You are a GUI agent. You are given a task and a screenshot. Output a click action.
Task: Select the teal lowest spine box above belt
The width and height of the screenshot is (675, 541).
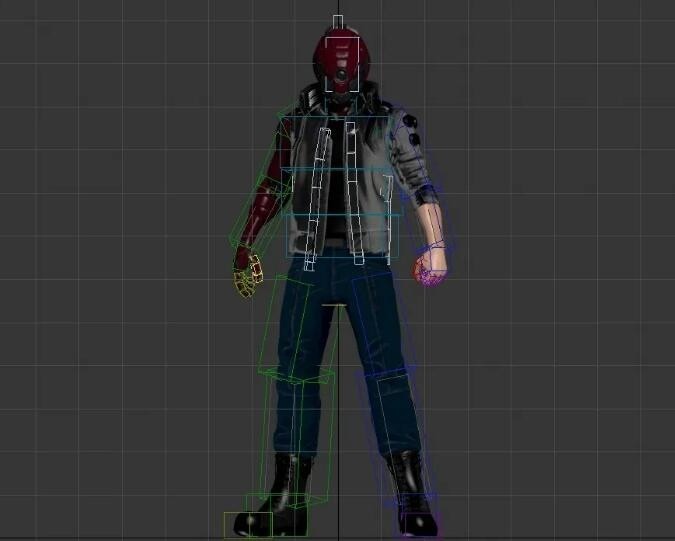click(x=342, y=236)
